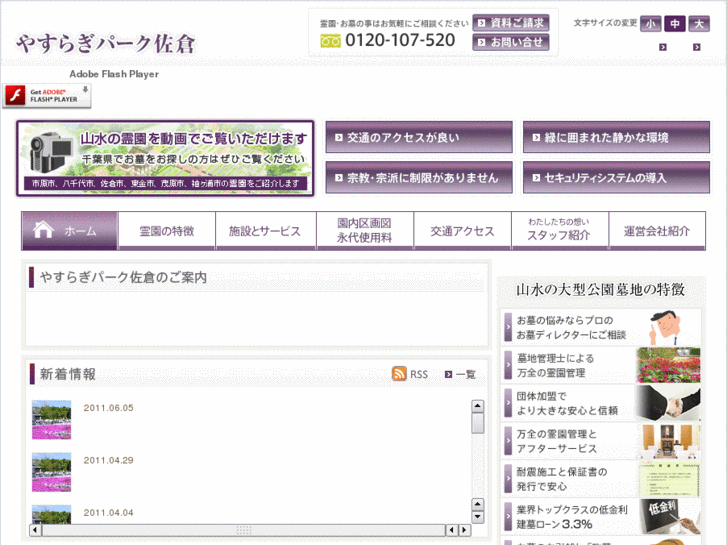Click the news date 2011.04.04

108,513
